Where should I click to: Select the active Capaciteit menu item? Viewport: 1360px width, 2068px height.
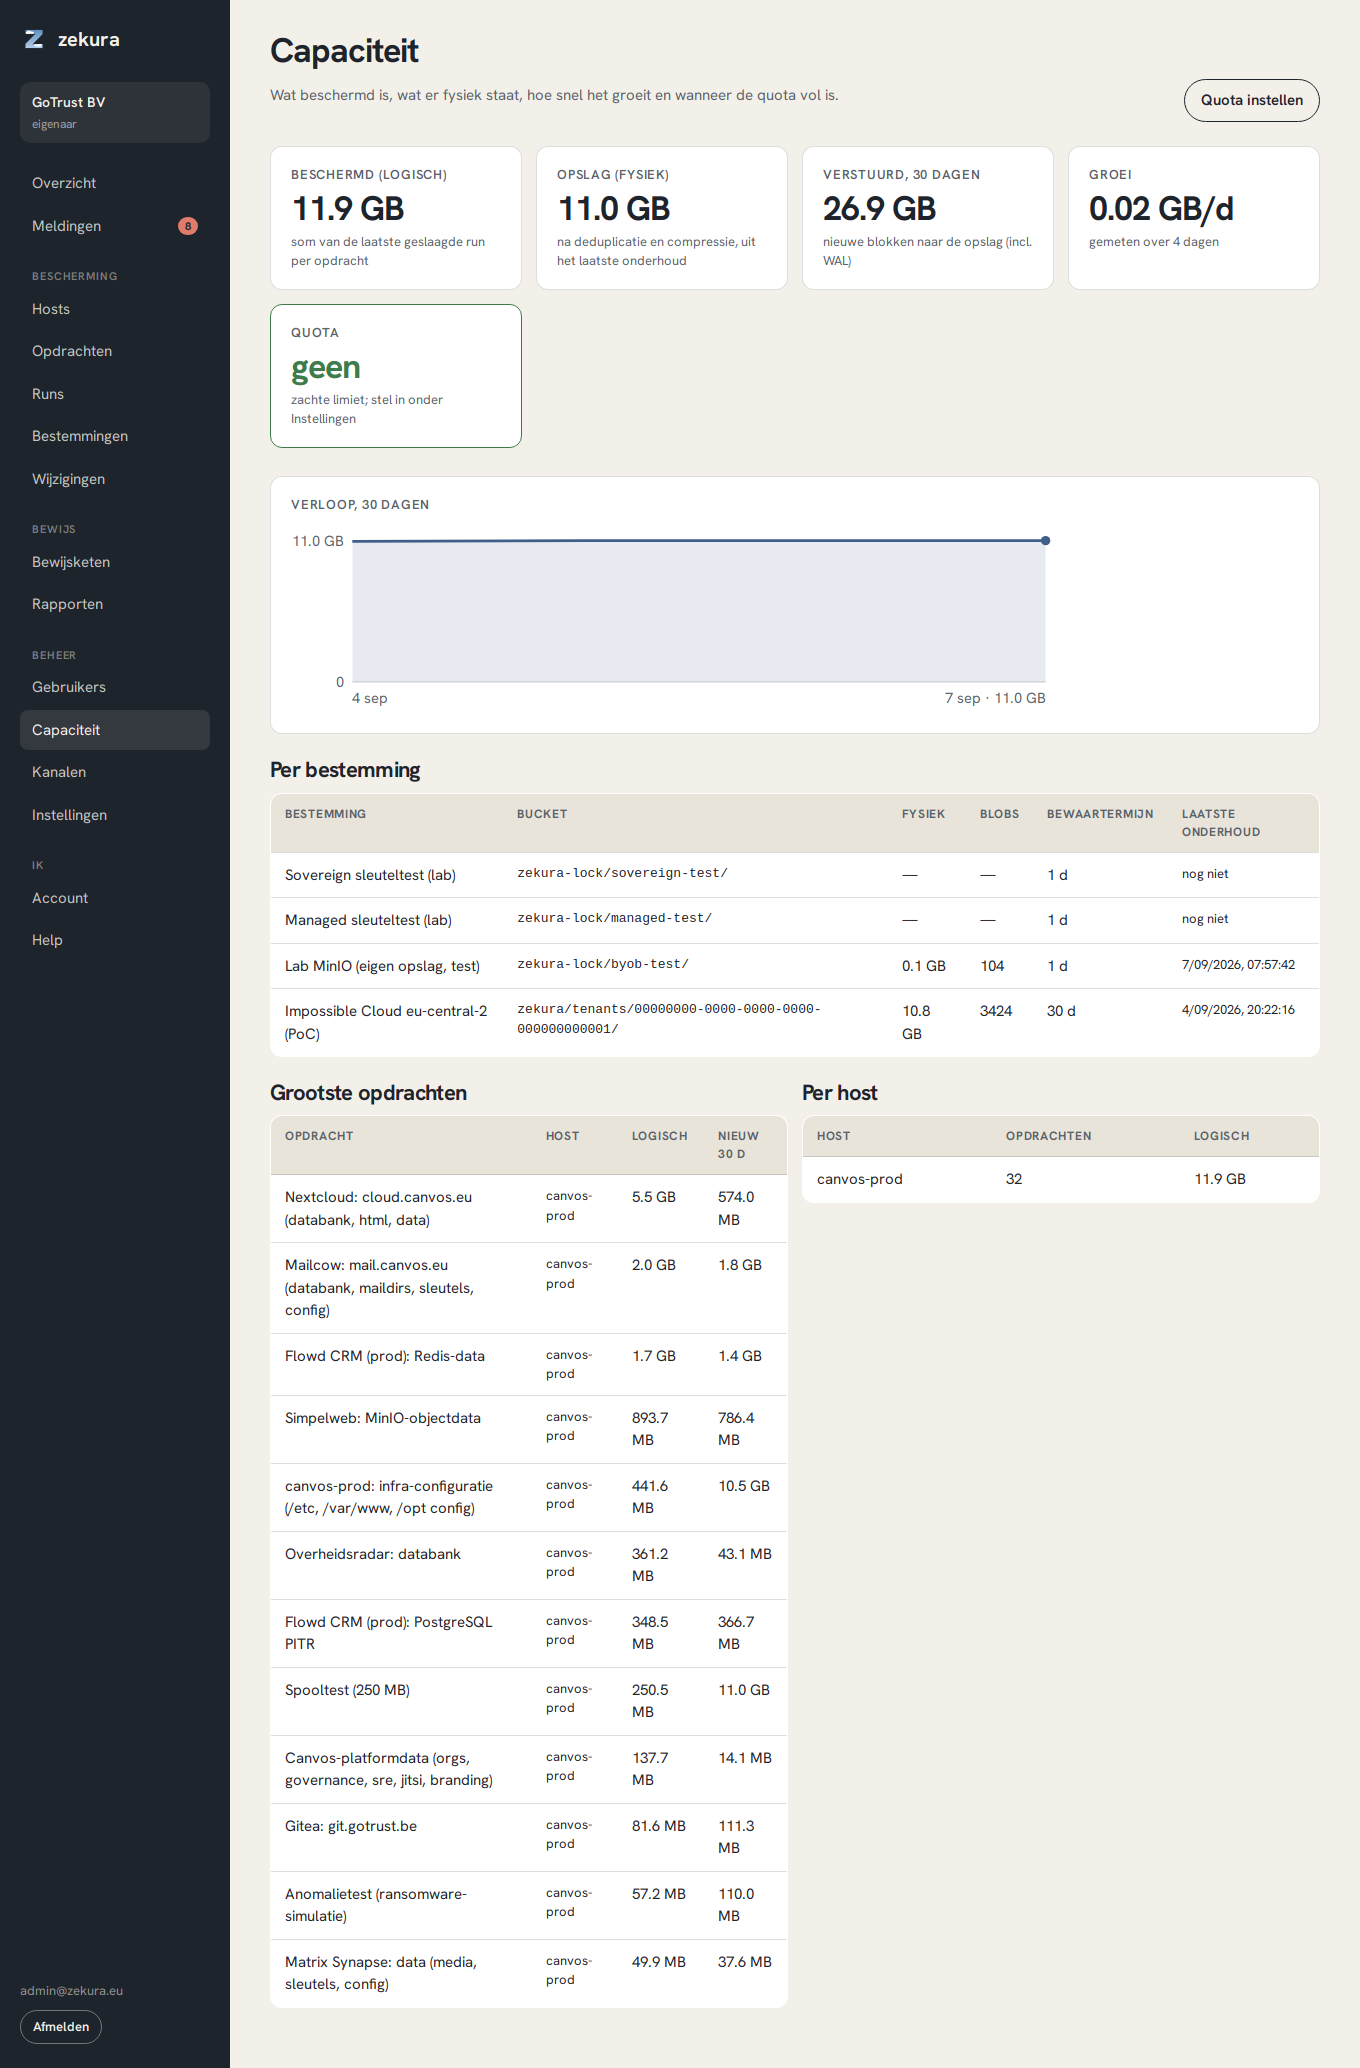[x=115, y=730]
